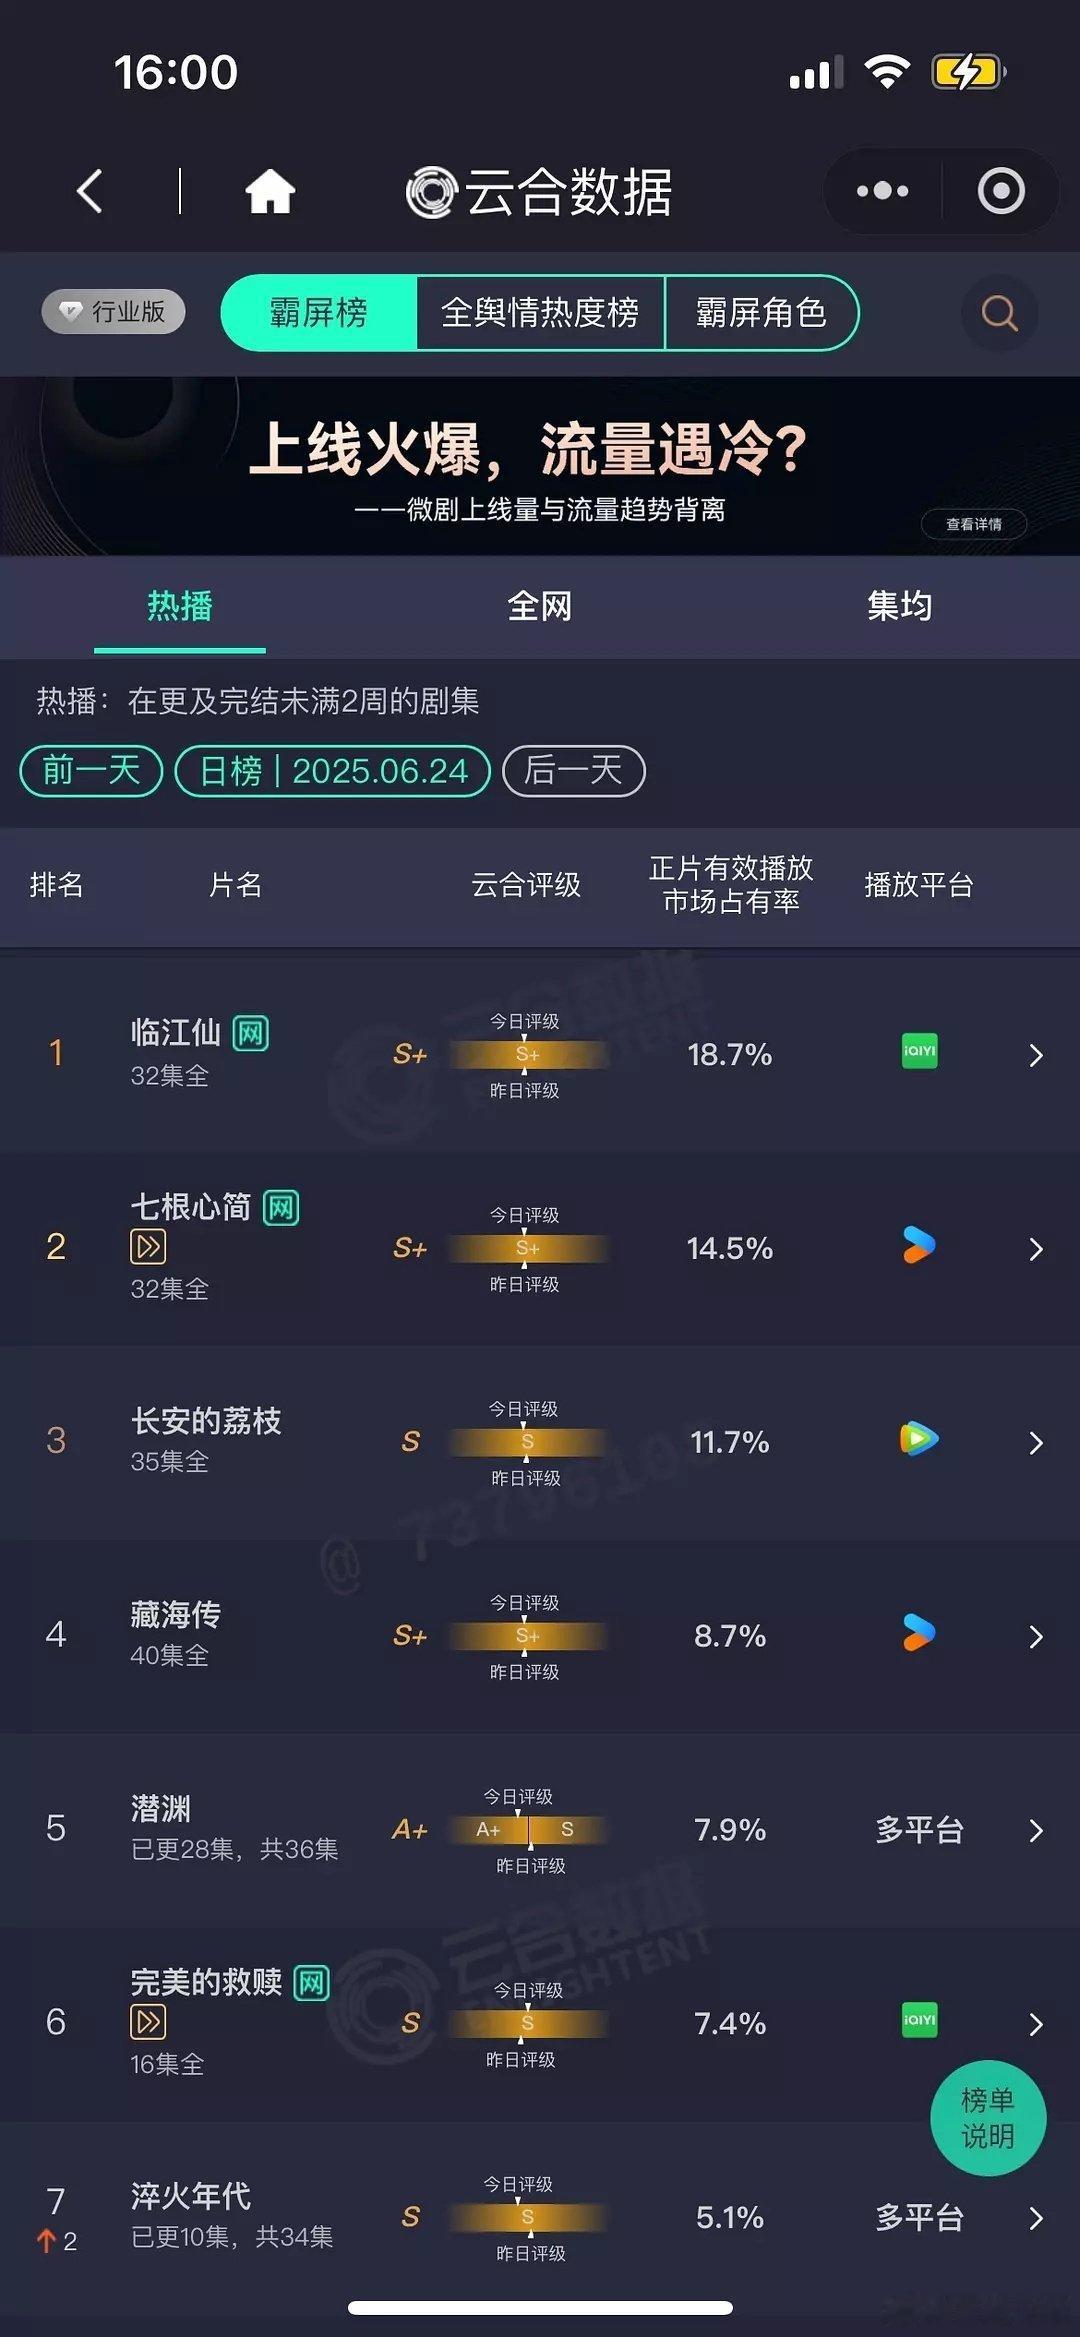Tap Youku platform icon for 七根心简
Viewport: 1080px width, 2337px height.
(919, 1245)
